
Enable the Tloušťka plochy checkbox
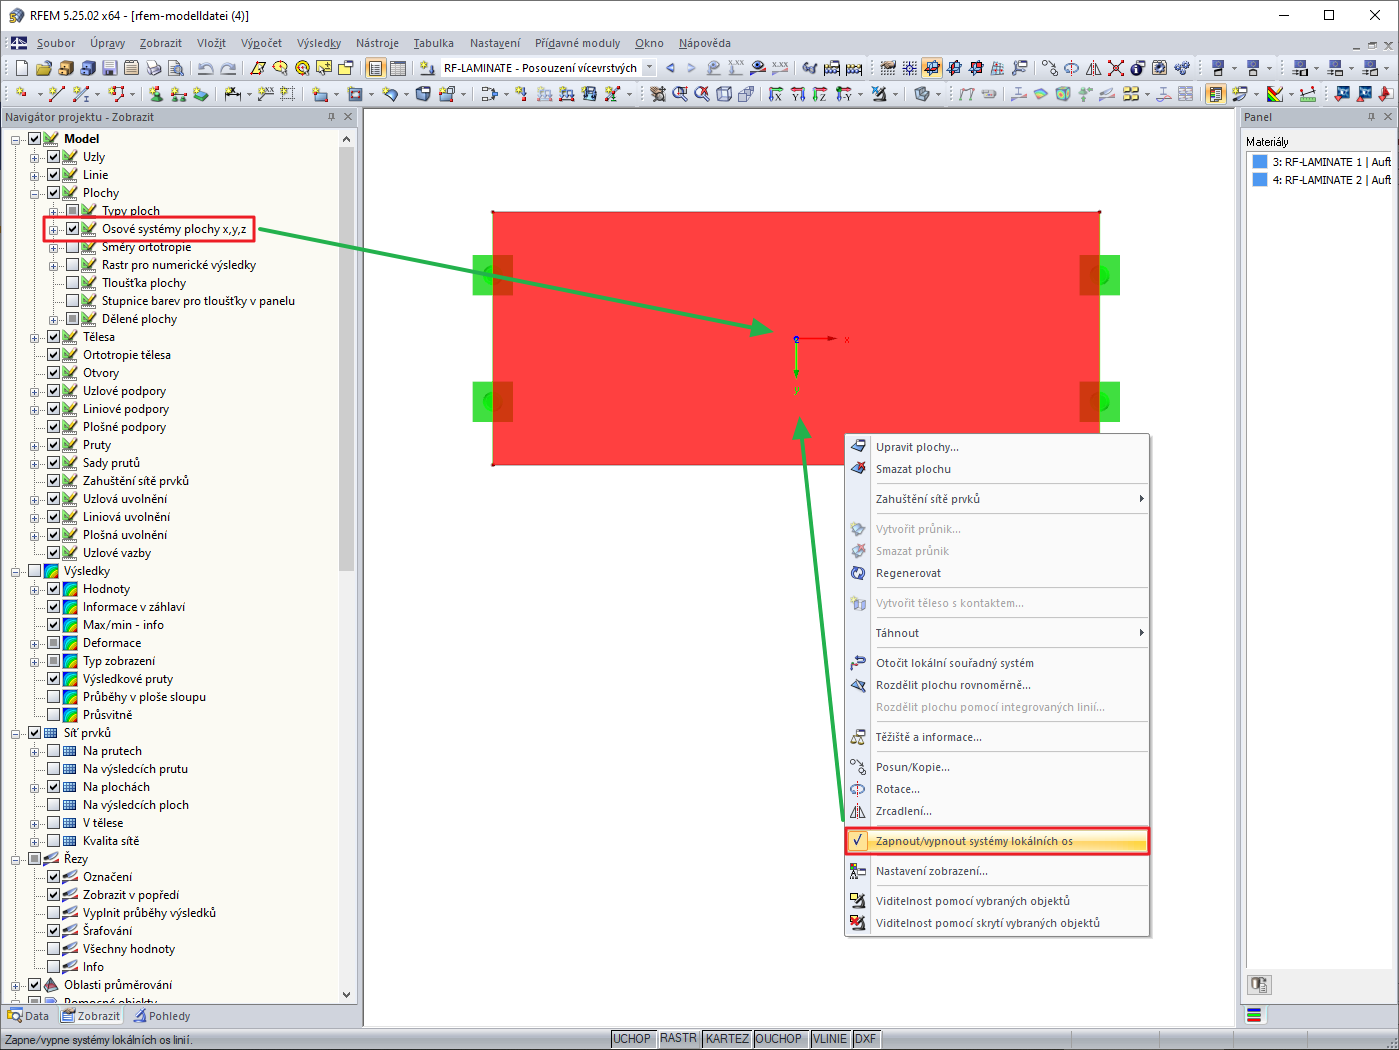(72, 283)
